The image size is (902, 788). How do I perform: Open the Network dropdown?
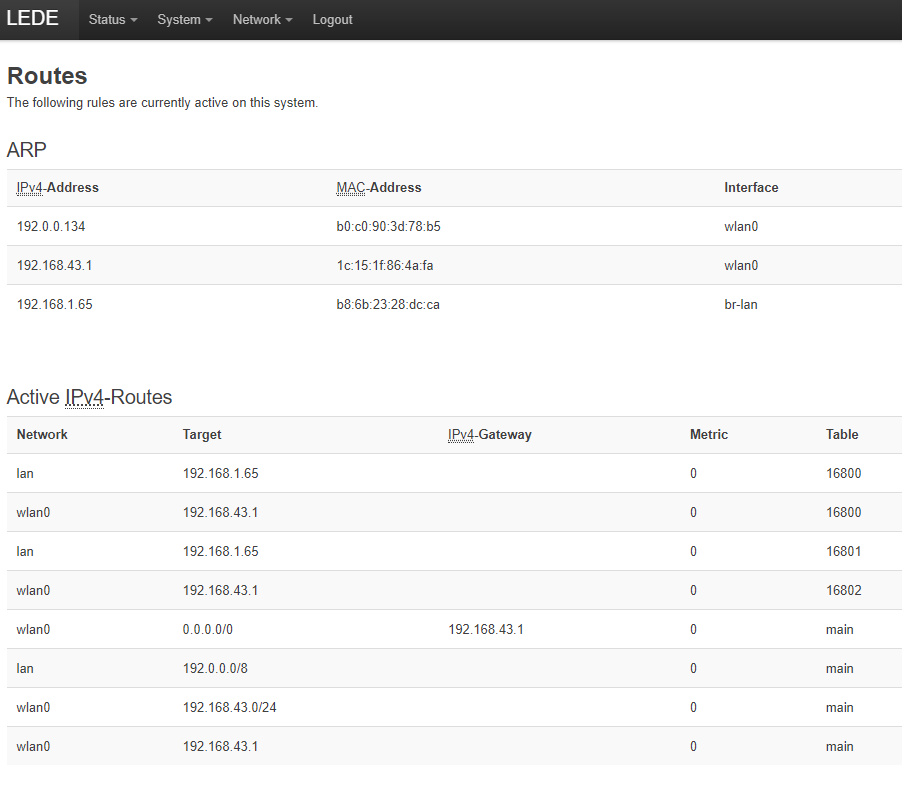[x=262, y=20]
